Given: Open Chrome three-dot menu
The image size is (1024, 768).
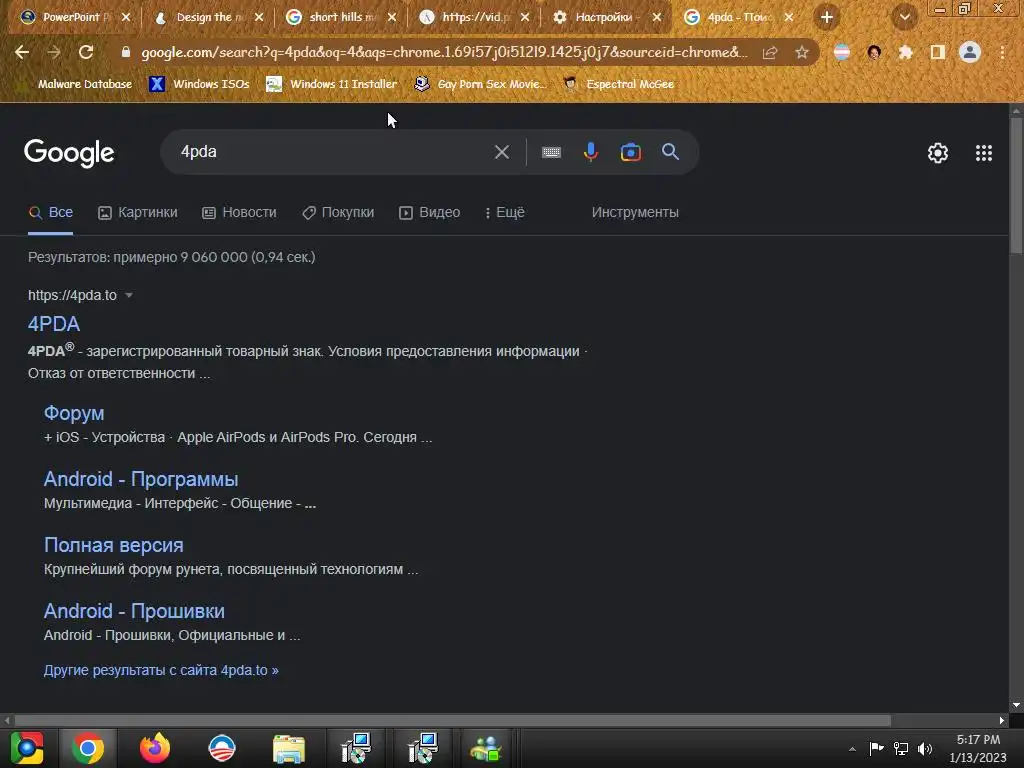Looking at the screenshot, I should click(x=1002, y=52).
